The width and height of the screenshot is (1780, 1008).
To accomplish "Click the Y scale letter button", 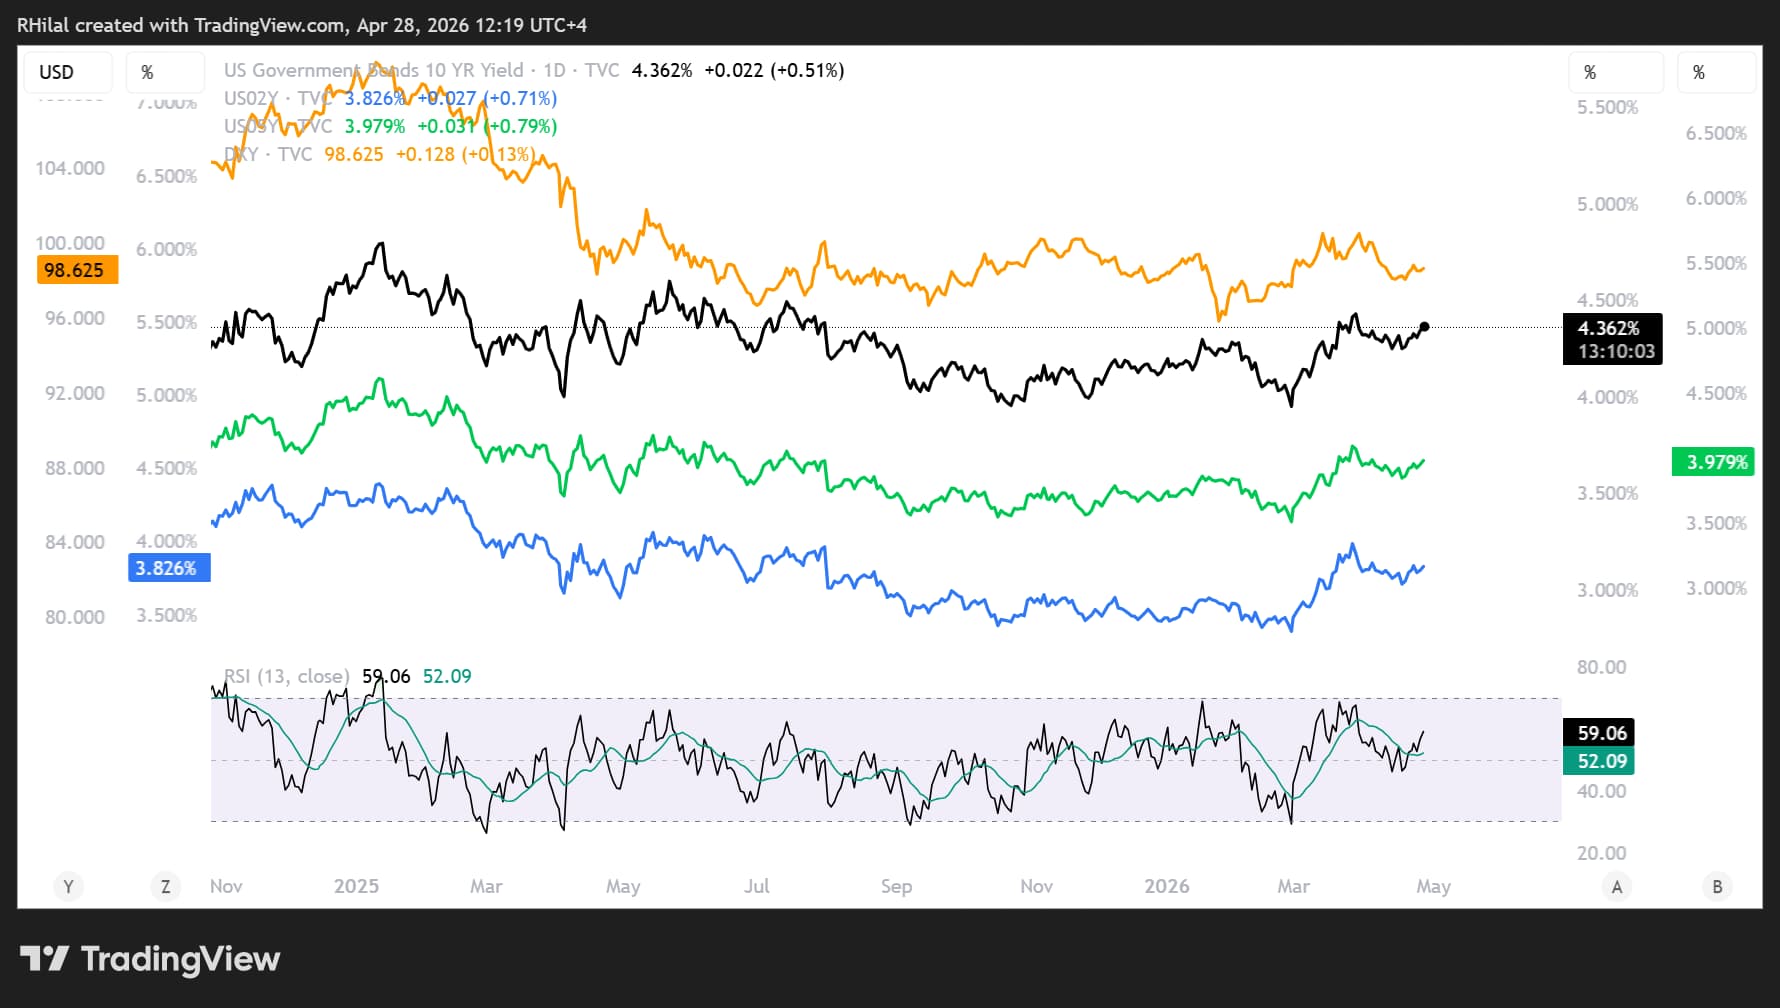I will click(68, 886).
